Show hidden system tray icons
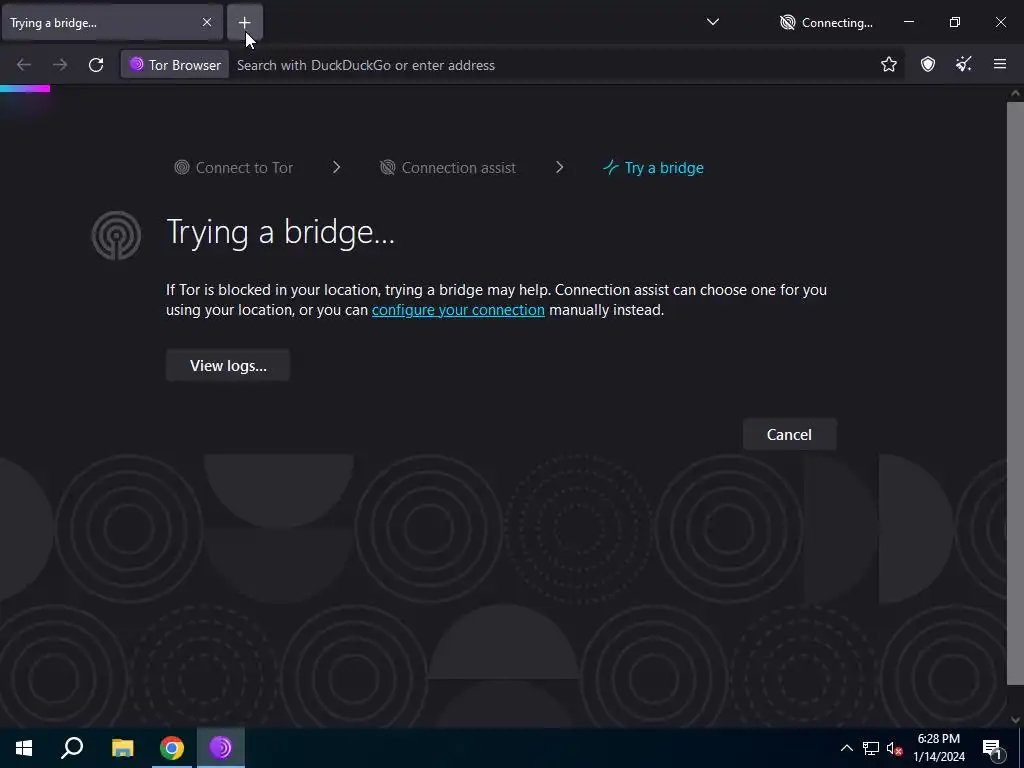 point(846,748)
